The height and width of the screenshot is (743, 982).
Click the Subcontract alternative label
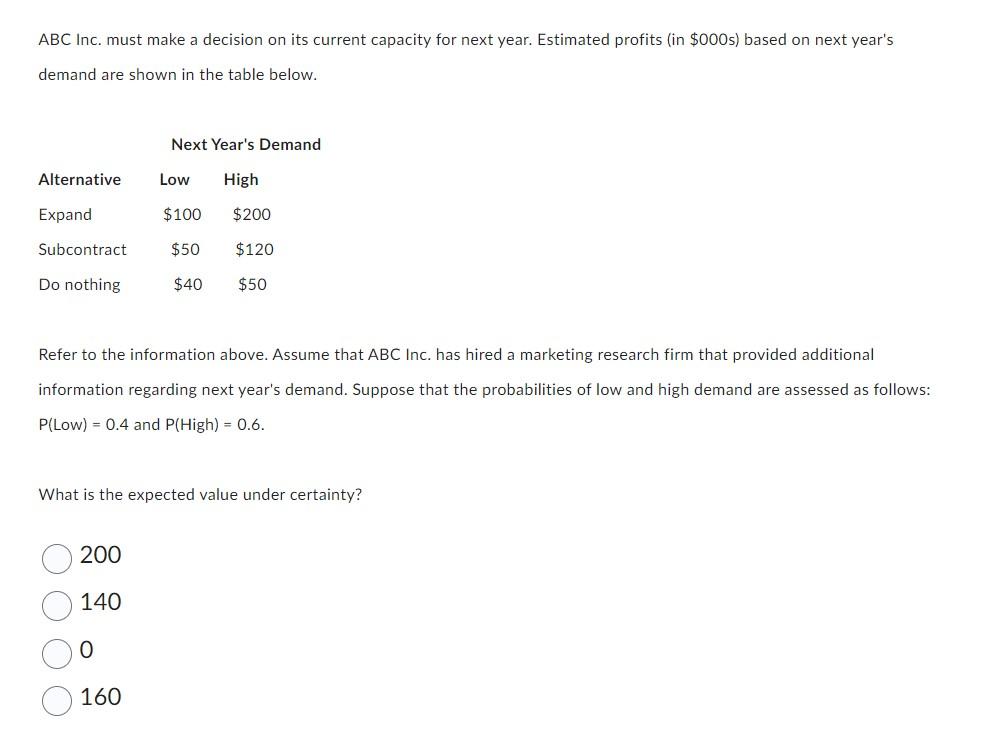[82, 249]
